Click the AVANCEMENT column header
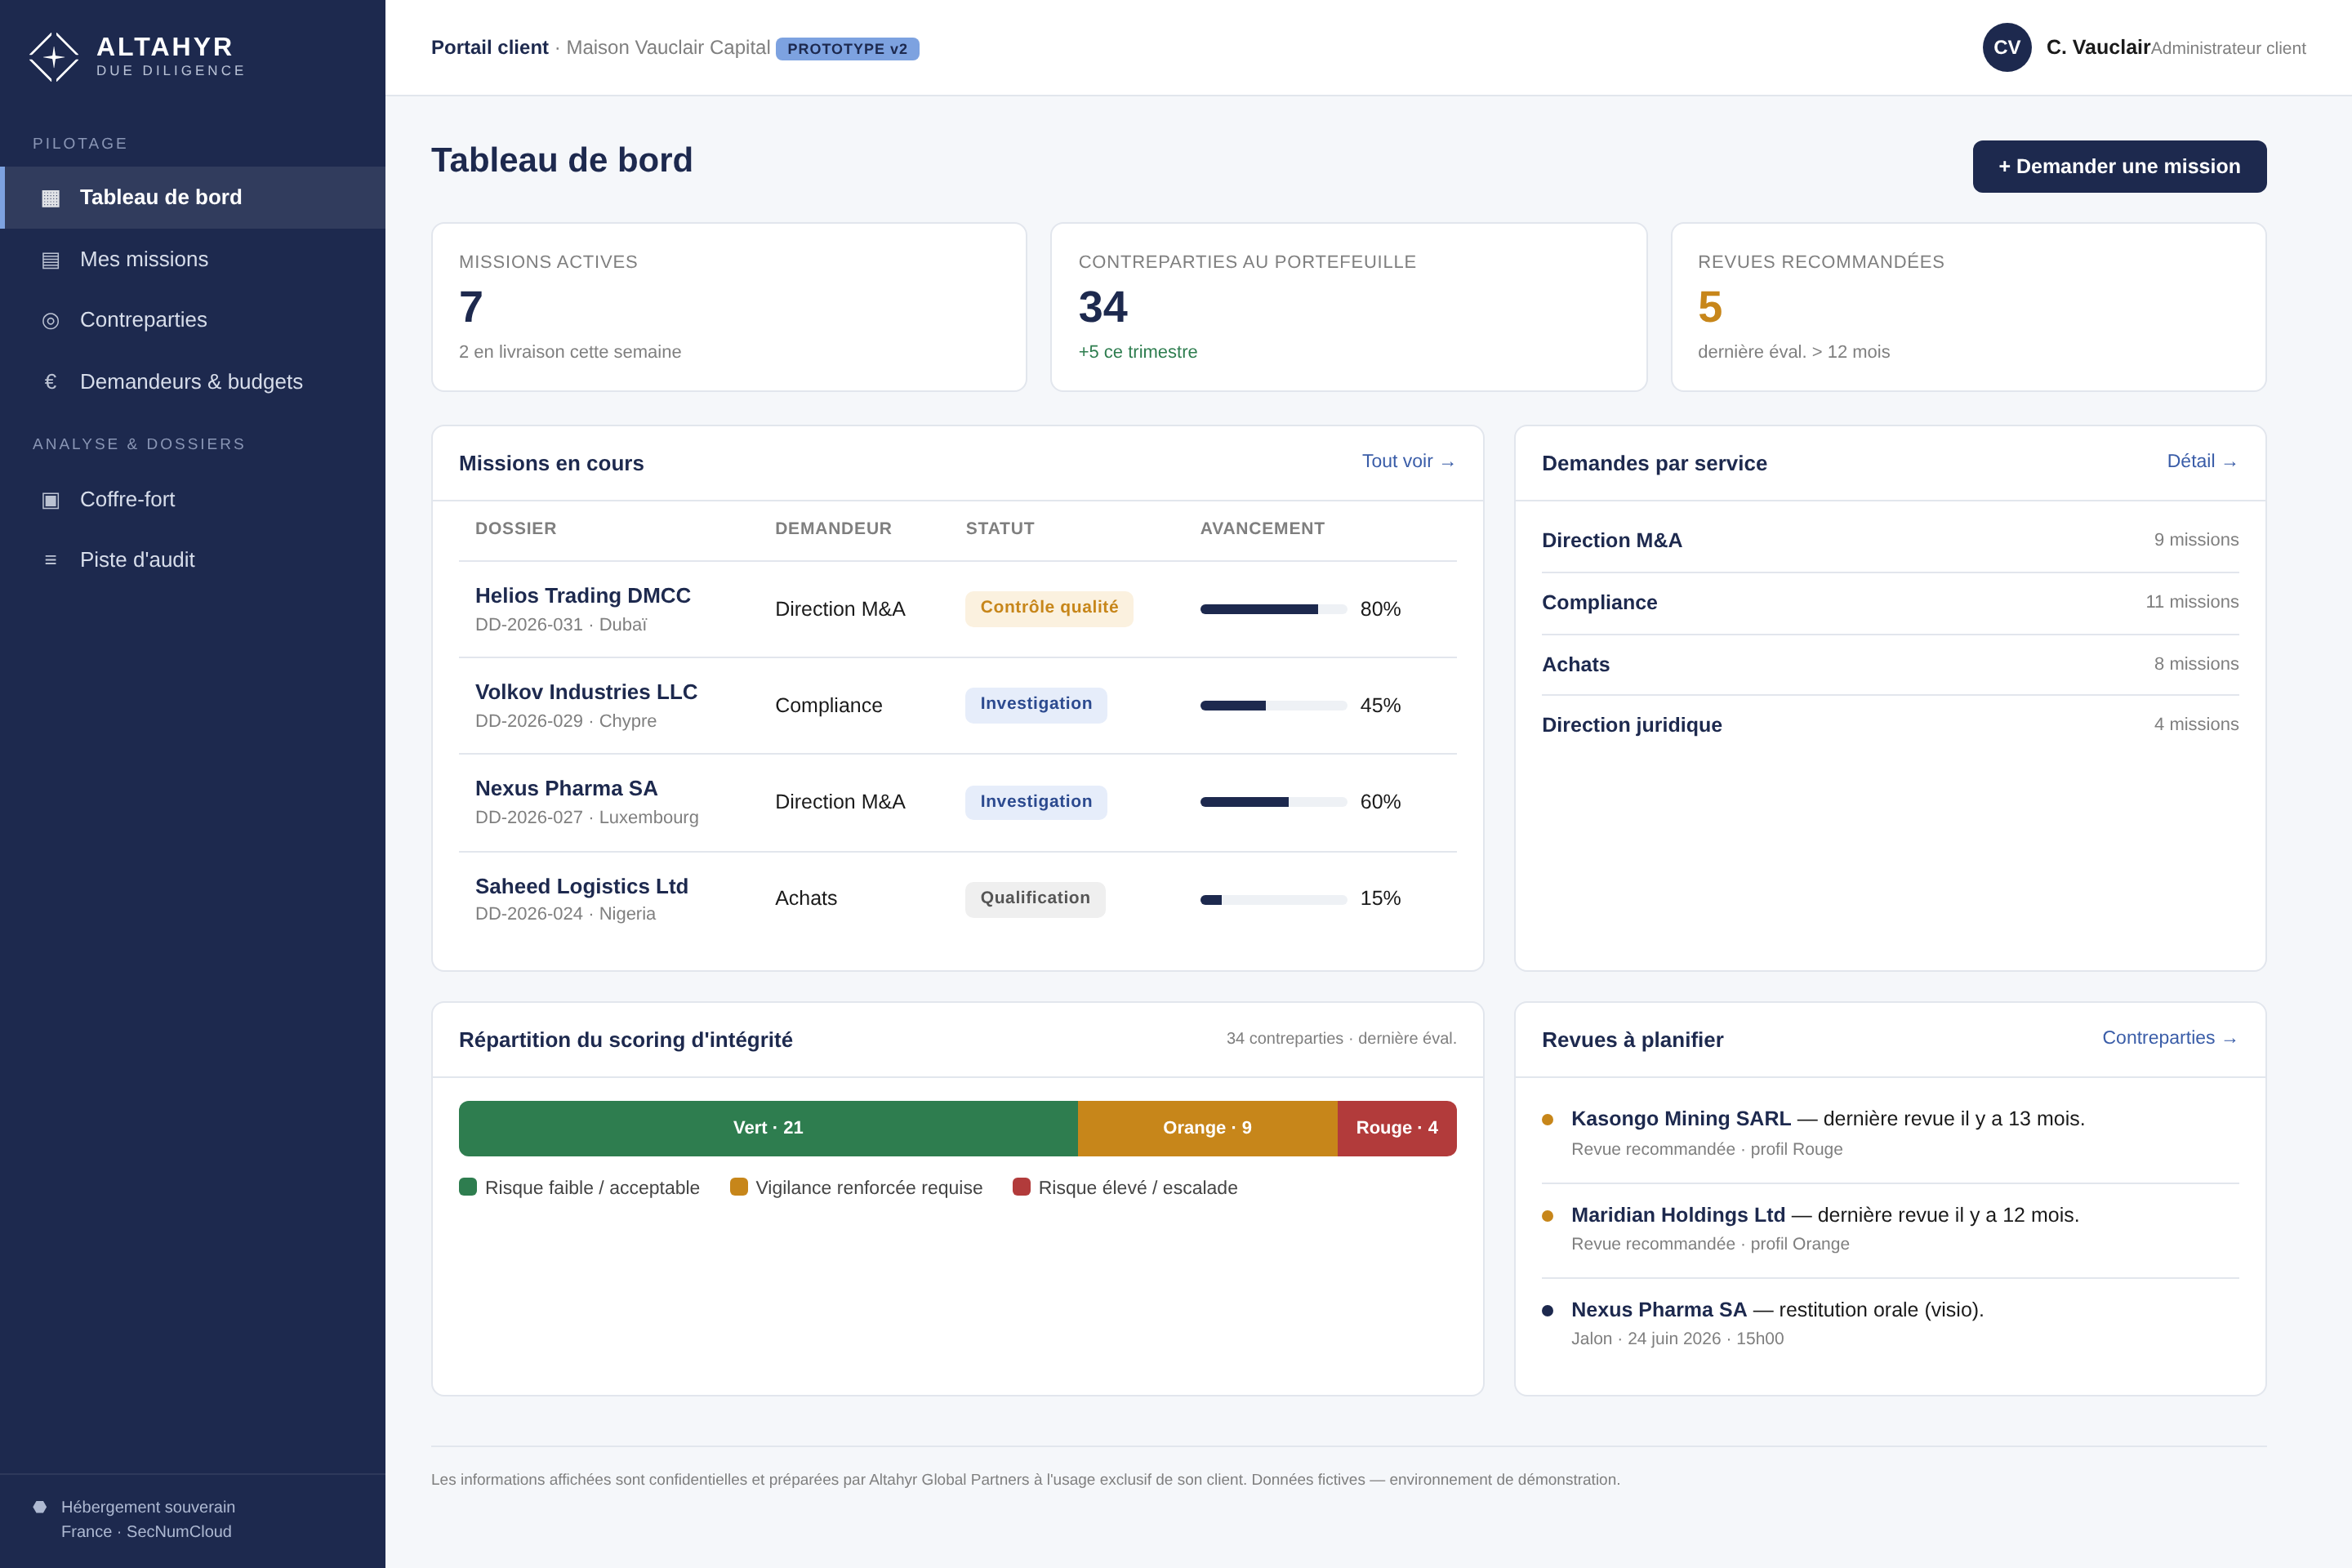Viewport: 2352px width, 1568px height. (x=1262, y=529)
